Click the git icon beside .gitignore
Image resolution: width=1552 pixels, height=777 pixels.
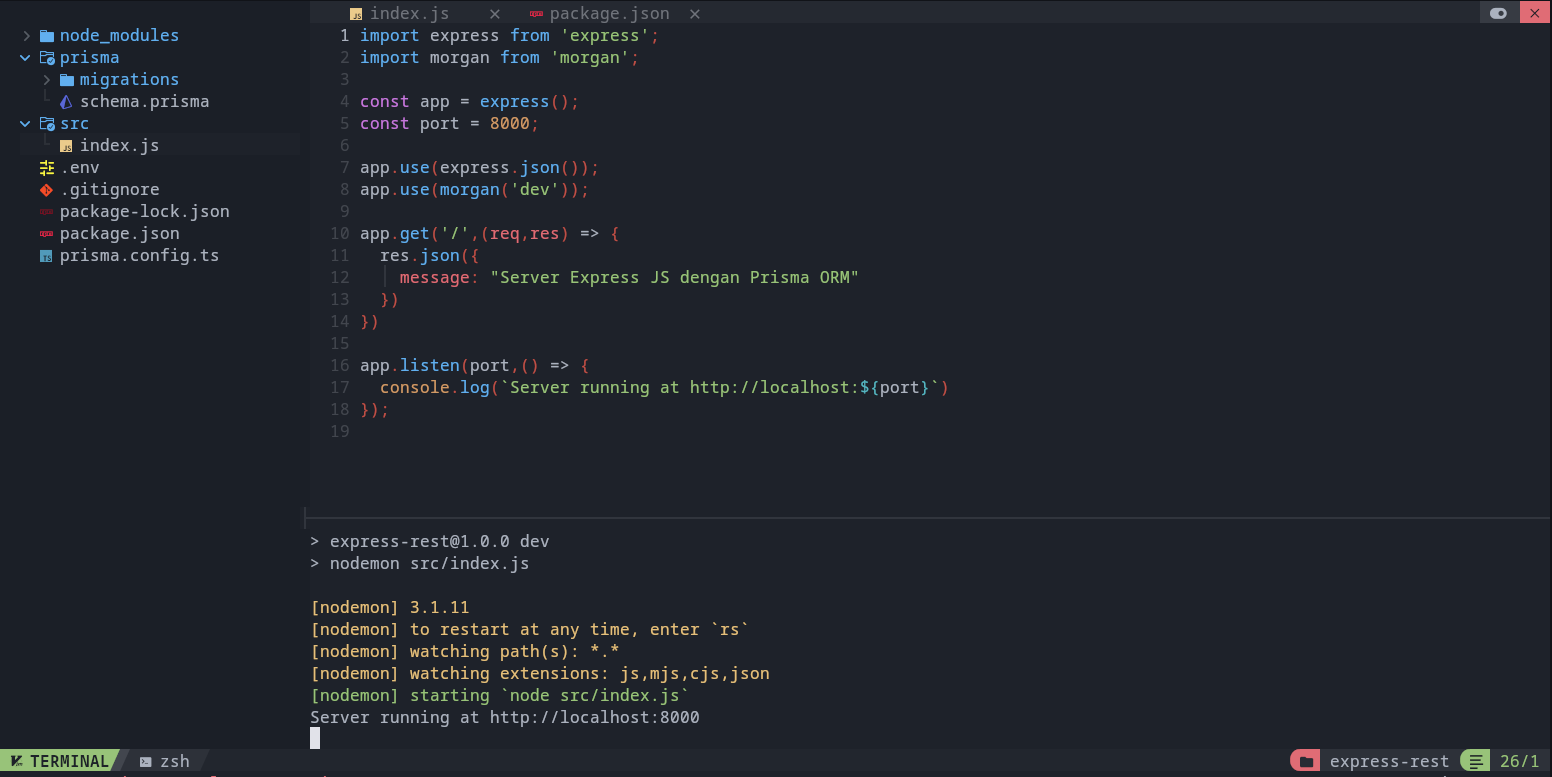point(46,190)
